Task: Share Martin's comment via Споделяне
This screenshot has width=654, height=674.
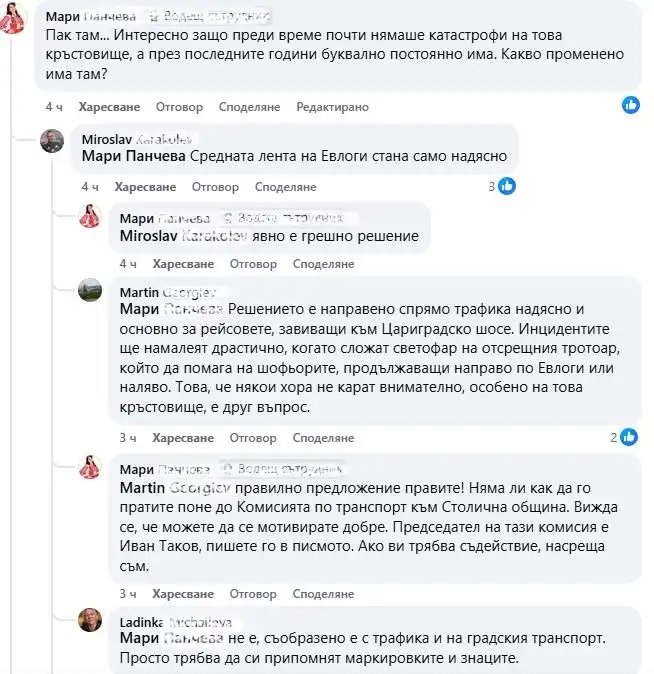Action: [323, 438]
